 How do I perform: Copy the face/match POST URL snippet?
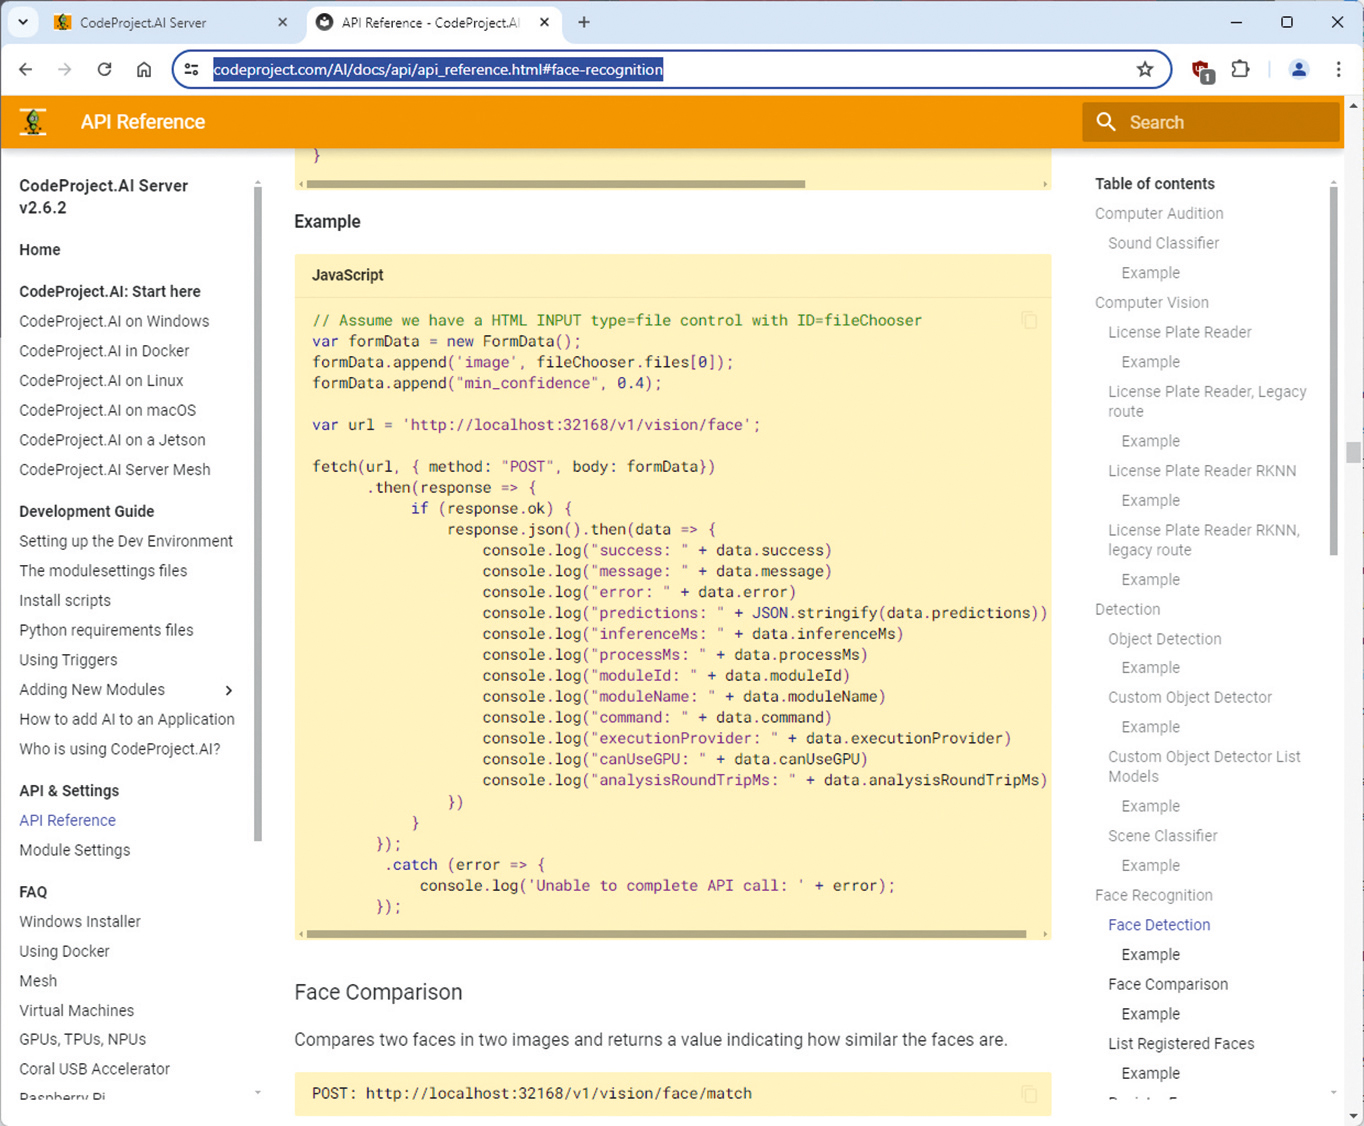click(x=1029, y=1094)
